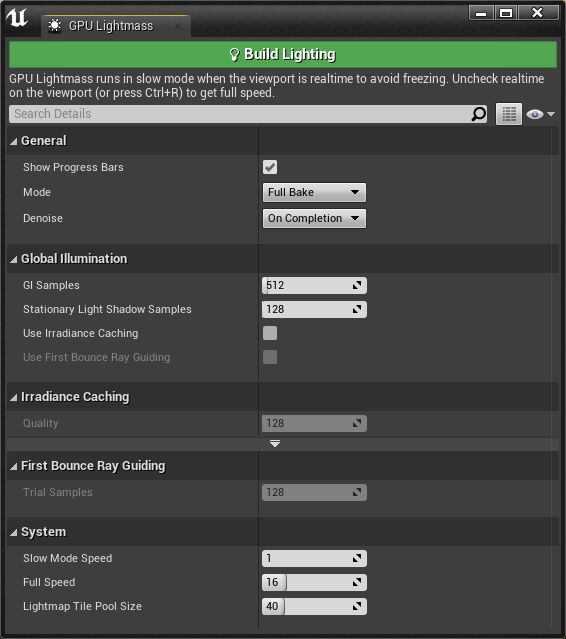Click the Full Speed spin arrow icon
Screen dimensions: 566x639
(357, 582)
